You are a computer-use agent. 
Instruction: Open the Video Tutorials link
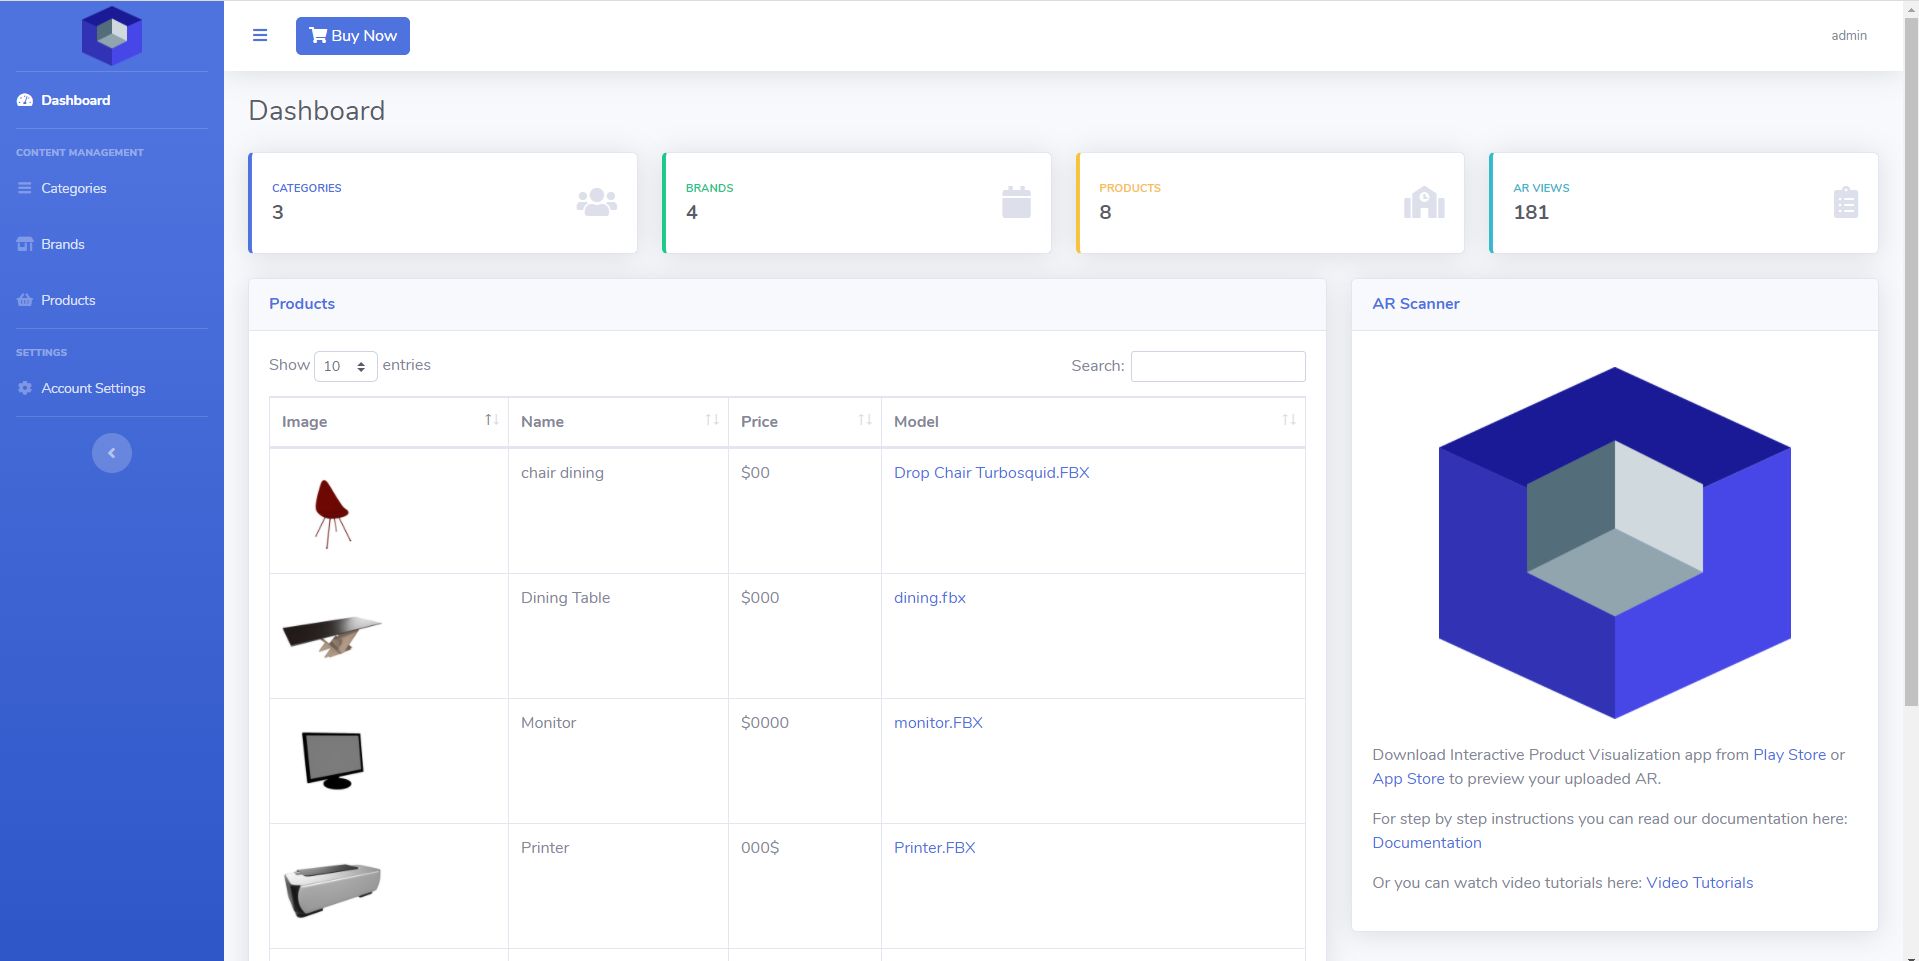(1699, 883)
